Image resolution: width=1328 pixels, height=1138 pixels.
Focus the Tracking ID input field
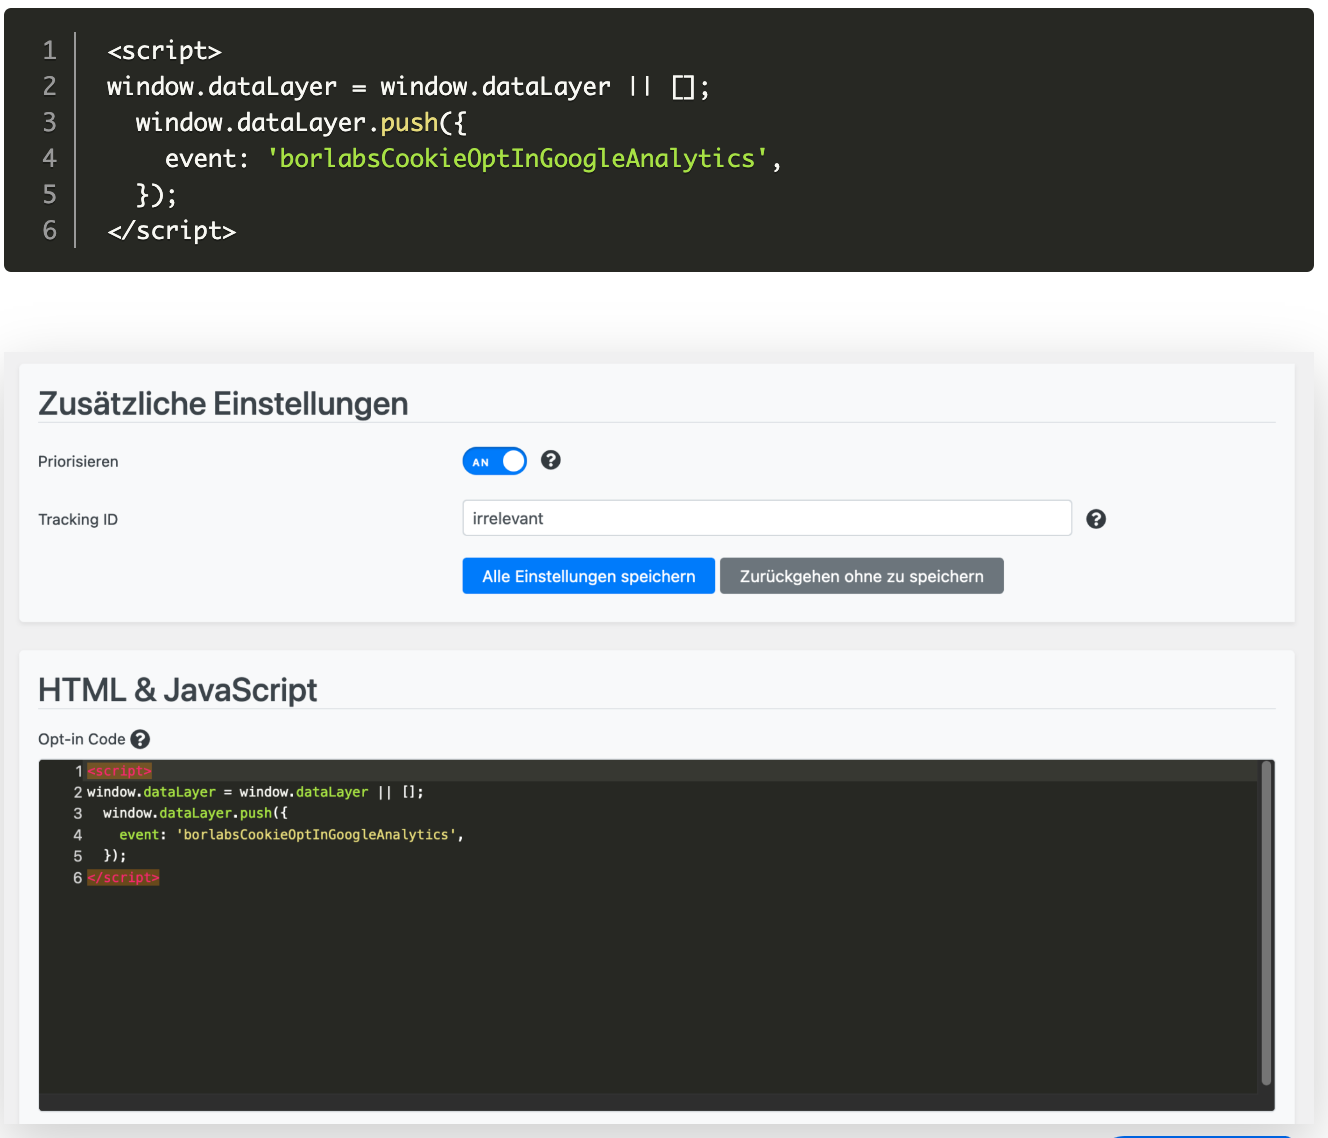coord(766,518)
